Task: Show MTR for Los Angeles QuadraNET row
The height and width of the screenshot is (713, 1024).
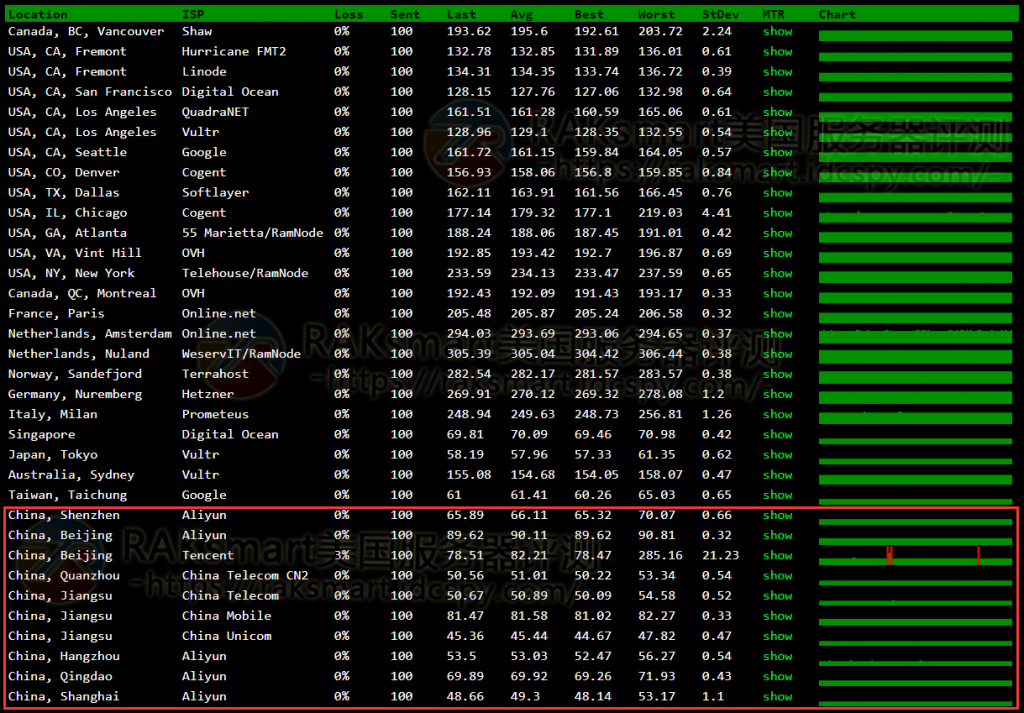Action: coord(777,112)
